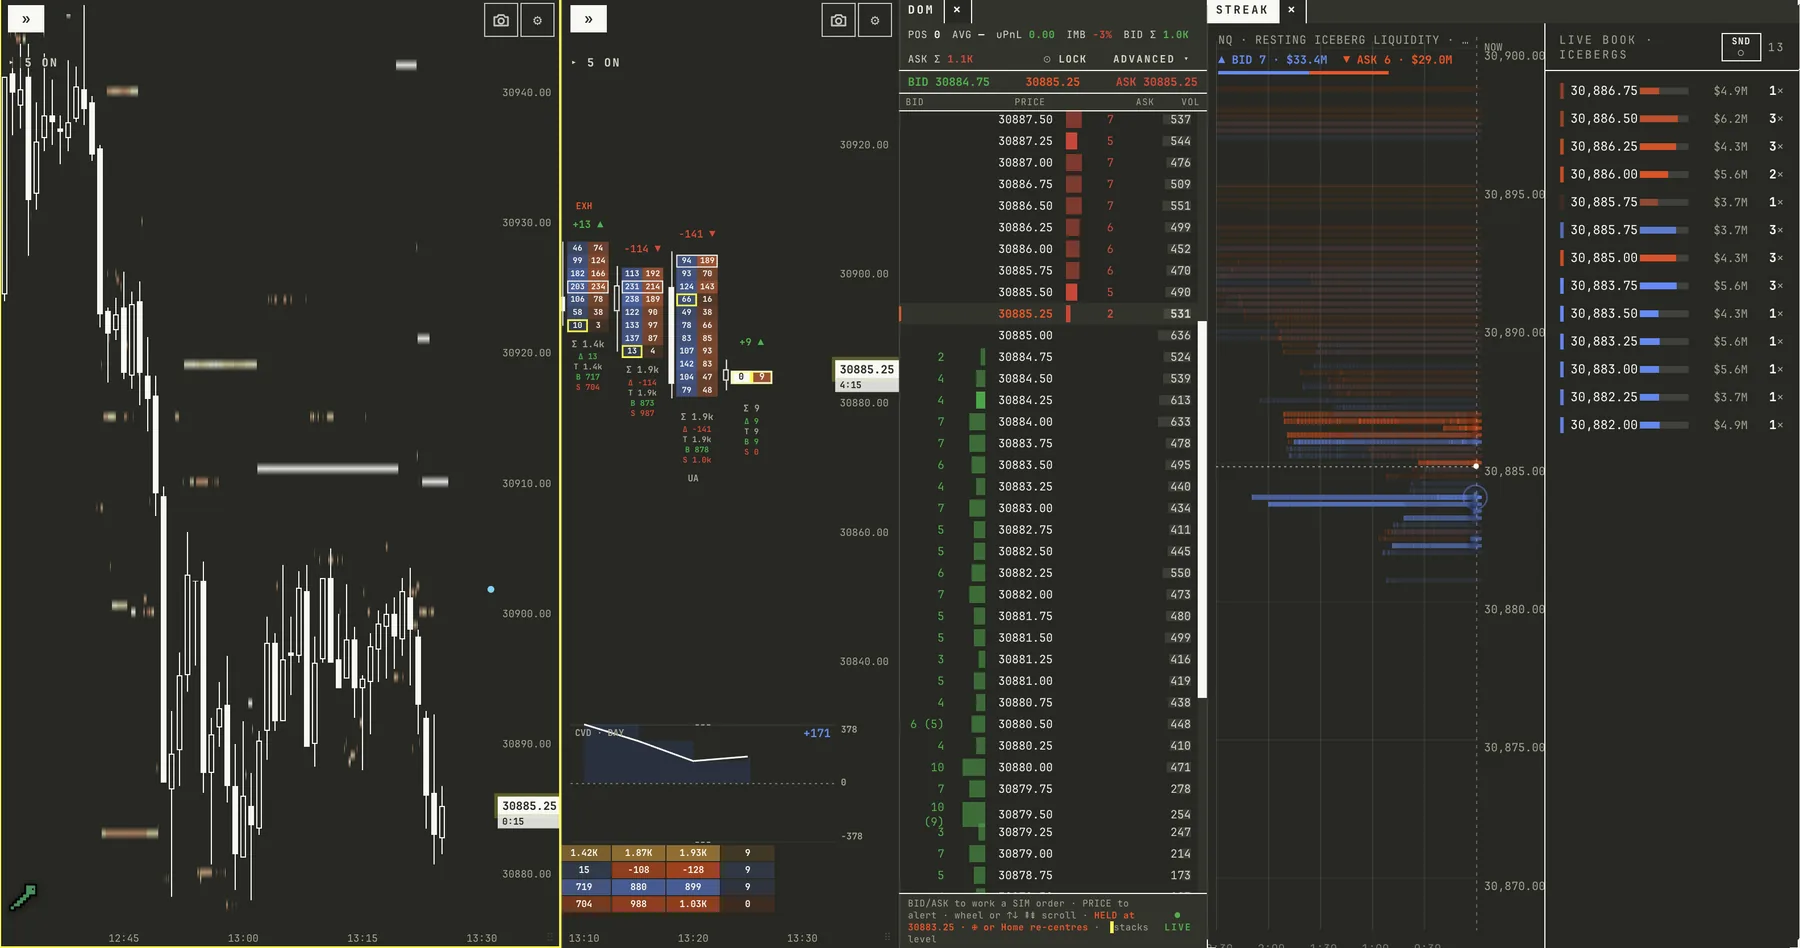
Task: Click the blue bid triangle indicator
Action: [x=1221, y=60]
